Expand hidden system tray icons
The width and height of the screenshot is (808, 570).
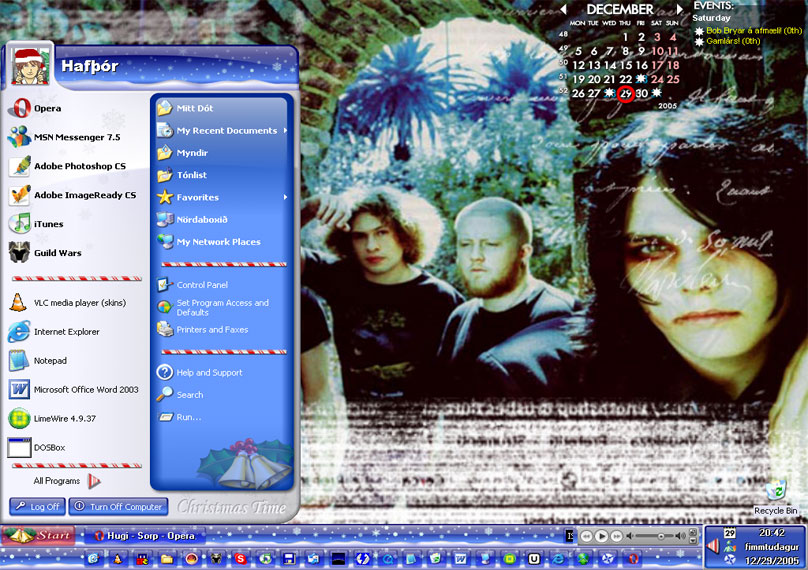(712, 548)
